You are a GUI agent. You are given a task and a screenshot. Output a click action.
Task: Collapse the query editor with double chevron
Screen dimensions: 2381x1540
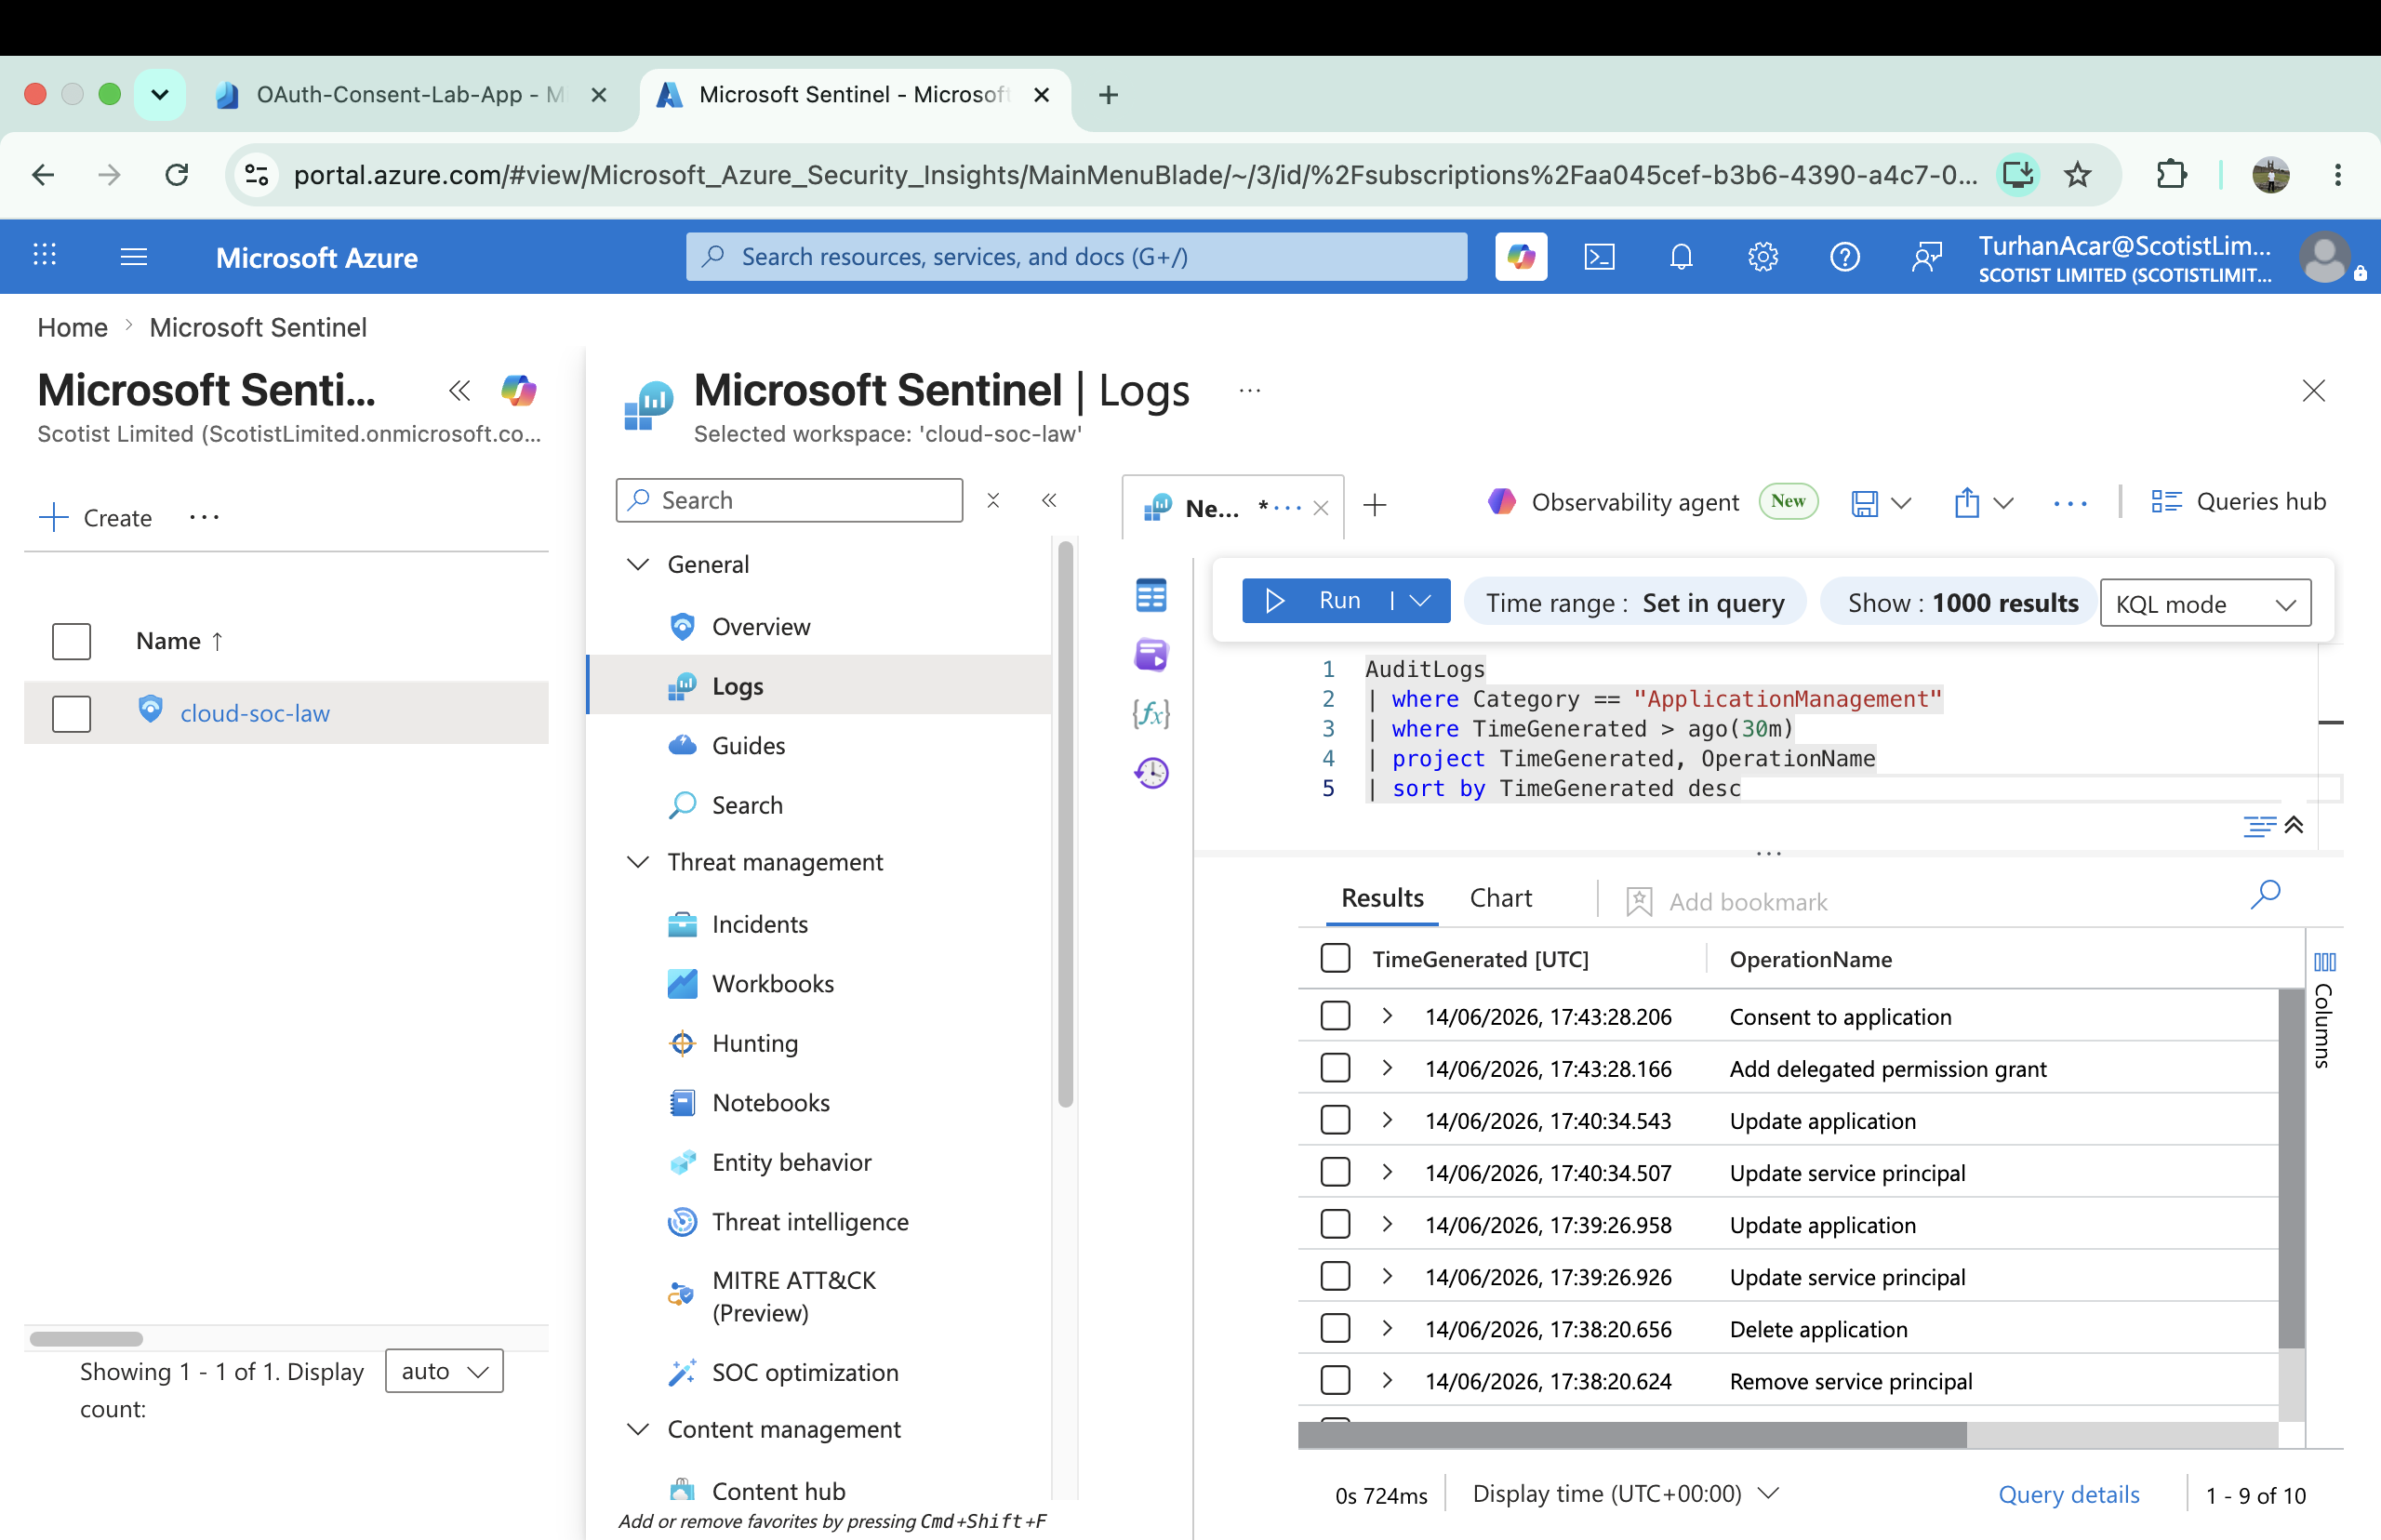[x=2295, y=825]
